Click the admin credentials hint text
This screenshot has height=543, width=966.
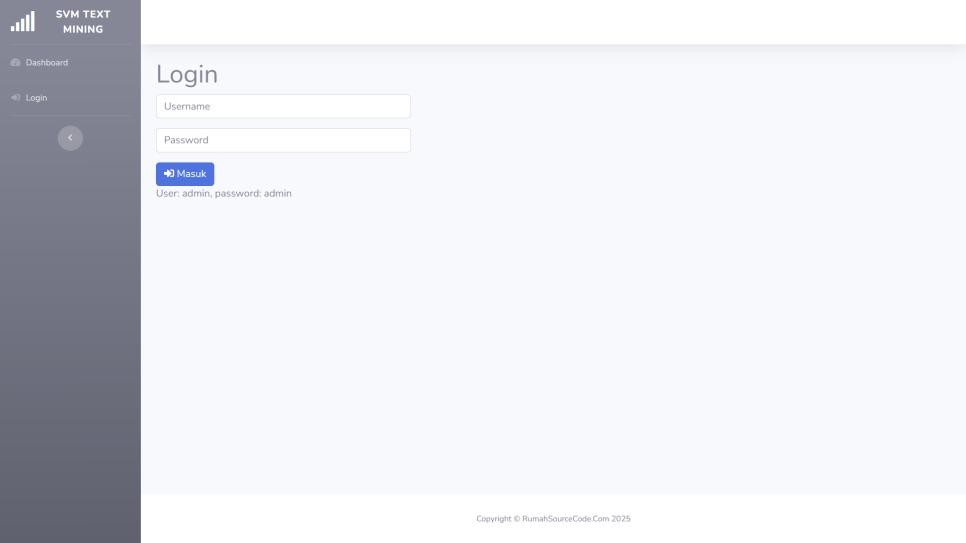224,193
